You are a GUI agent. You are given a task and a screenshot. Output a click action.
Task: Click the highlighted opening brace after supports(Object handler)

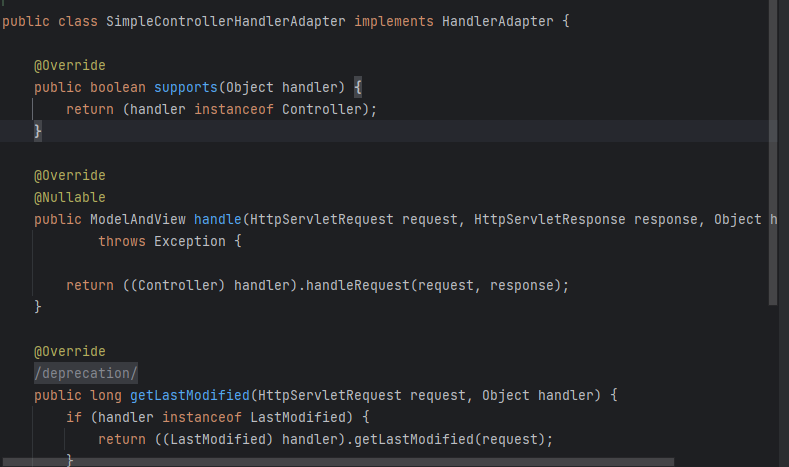click(x=358, y=88)
